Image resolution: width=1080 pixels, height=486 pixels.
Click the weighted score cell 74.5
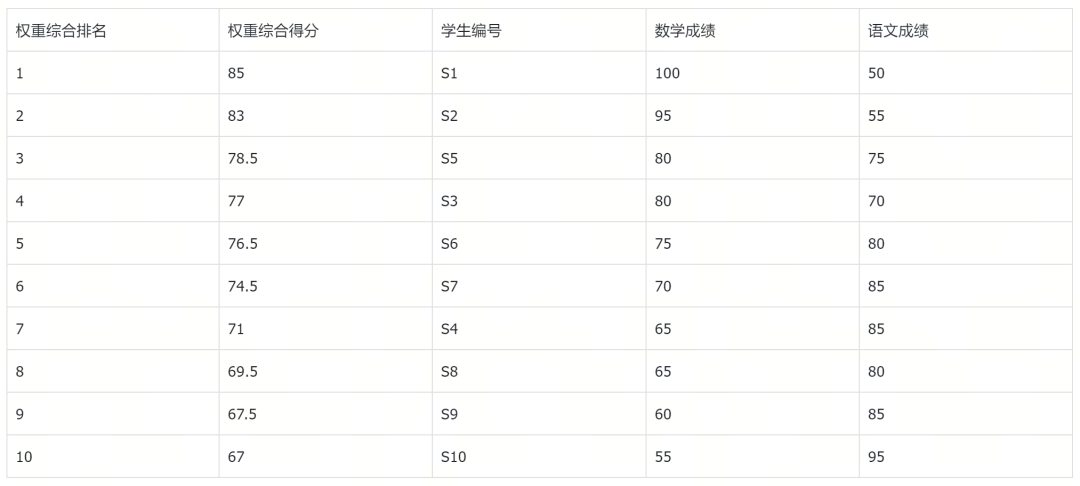(x=243, y=286)
